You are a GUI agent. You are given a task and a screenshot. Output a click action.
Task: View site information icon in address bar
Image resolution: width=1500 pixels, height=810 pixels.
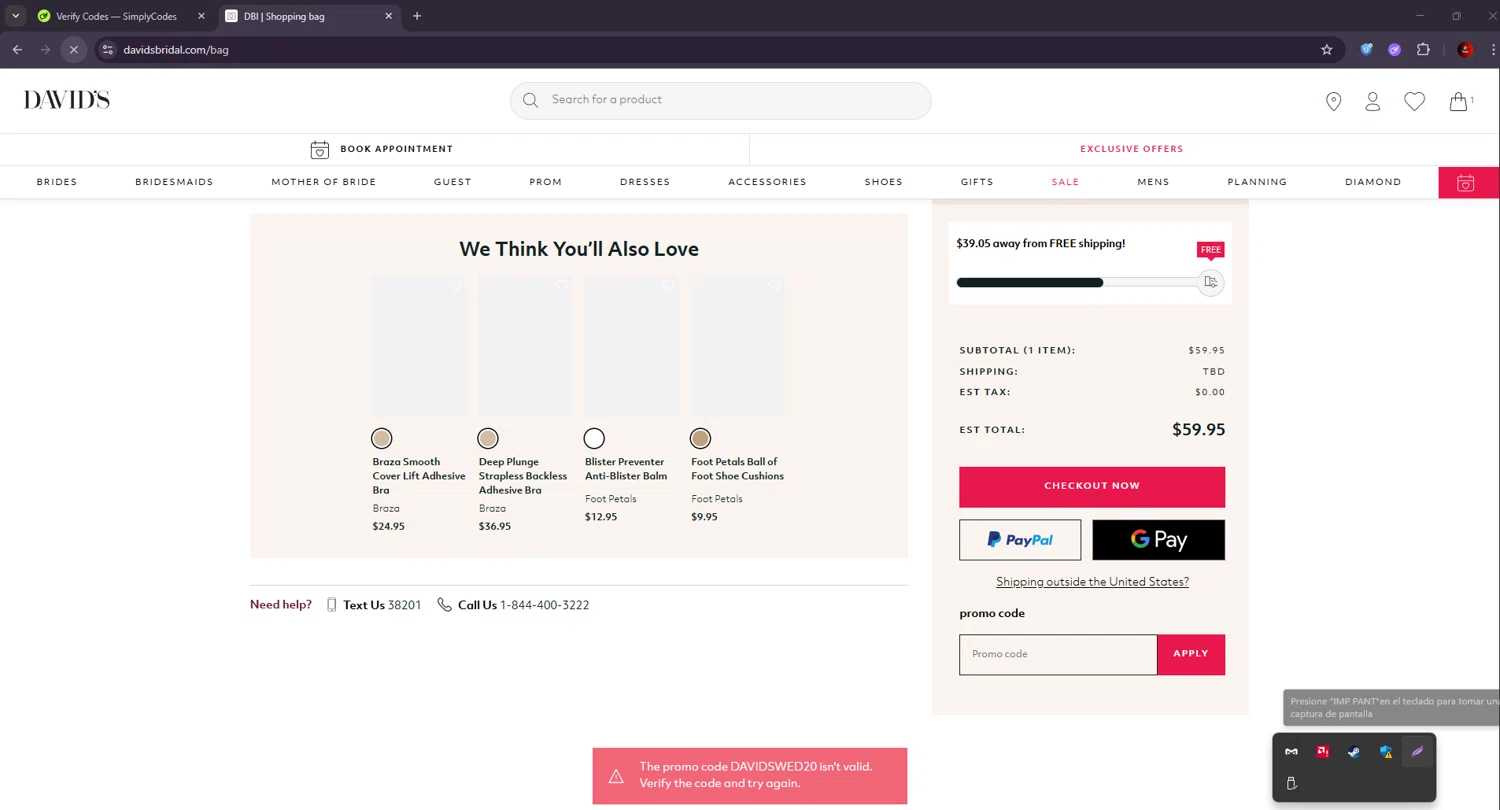click(108, 49)
